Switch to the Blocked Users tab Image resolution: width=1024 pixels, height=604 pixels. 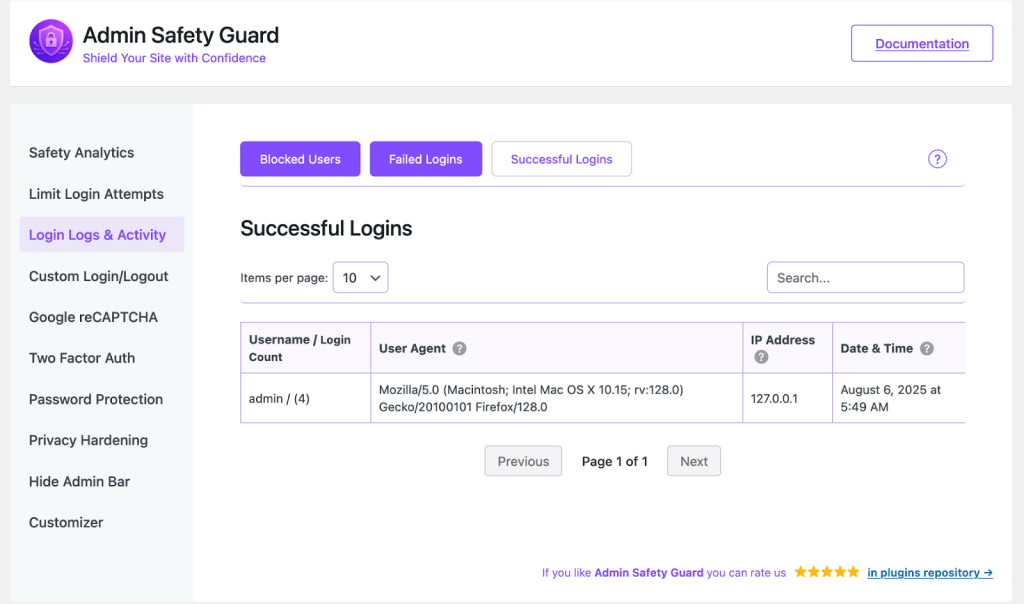(x=300, y=159)
